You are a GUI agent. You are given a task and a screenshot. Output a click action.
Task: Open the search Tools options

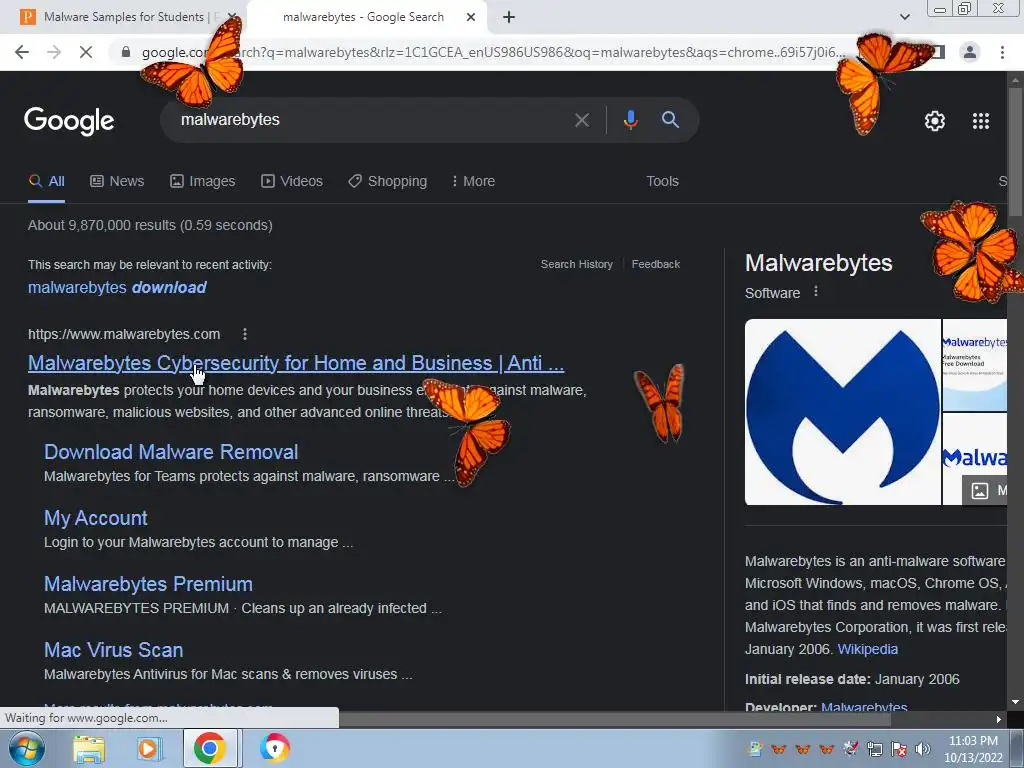coord(662,182)
